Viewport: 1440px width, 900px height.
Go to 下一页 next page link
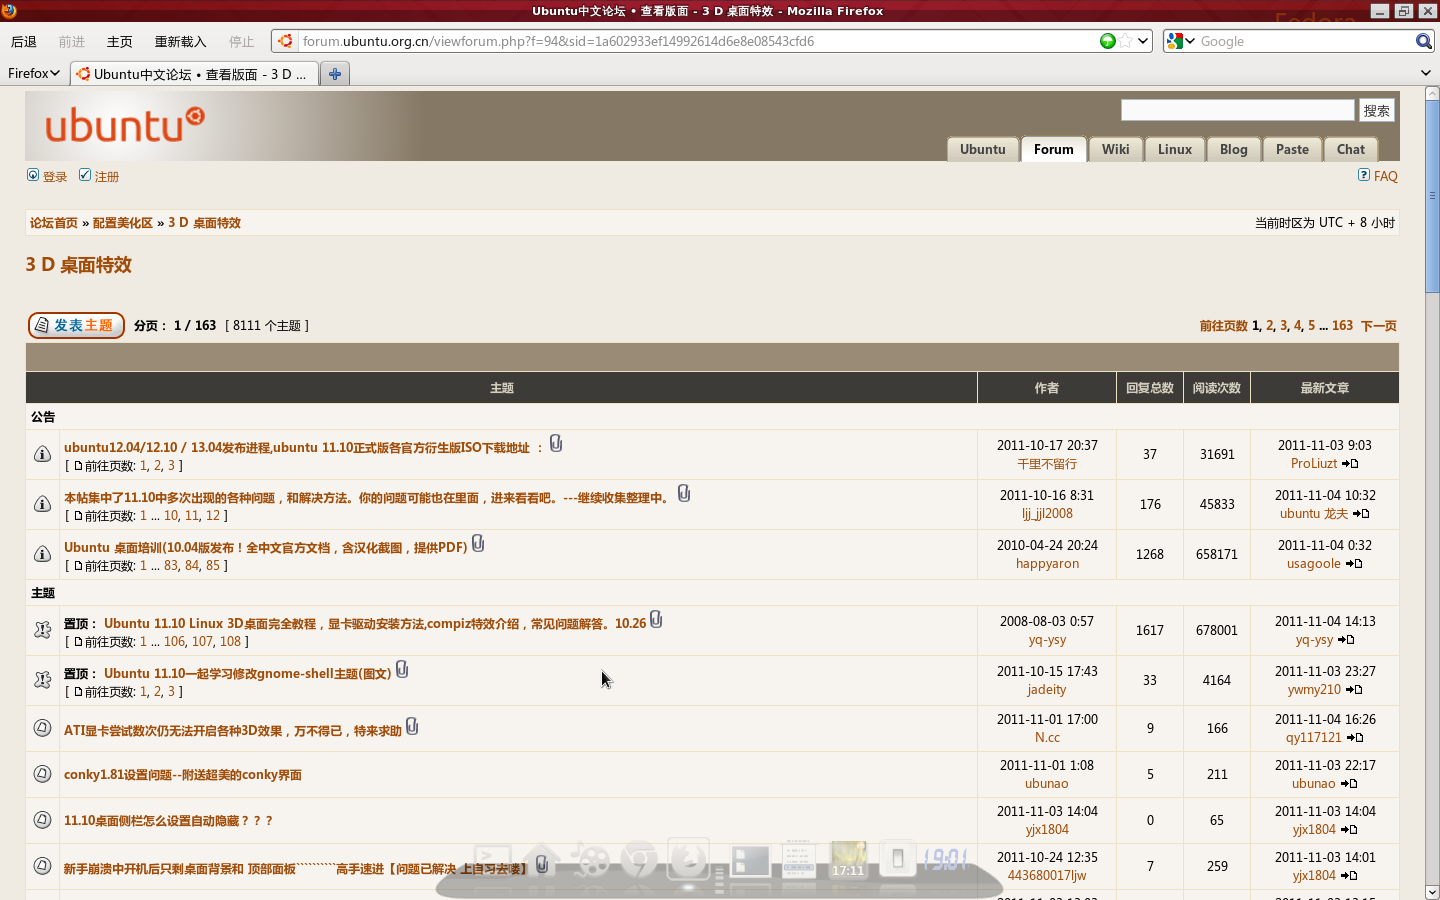point(1379,326)
